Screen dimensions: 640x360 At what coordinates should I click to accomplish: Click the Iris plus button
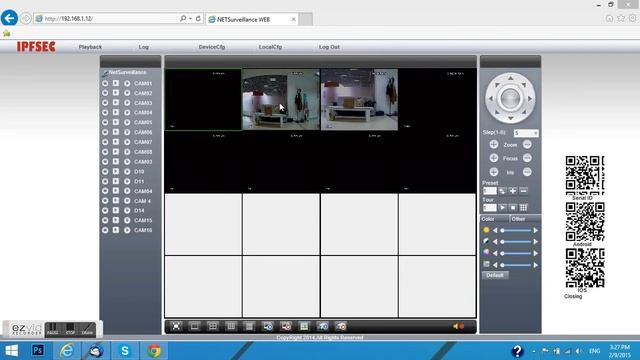[x=493, y=172]
